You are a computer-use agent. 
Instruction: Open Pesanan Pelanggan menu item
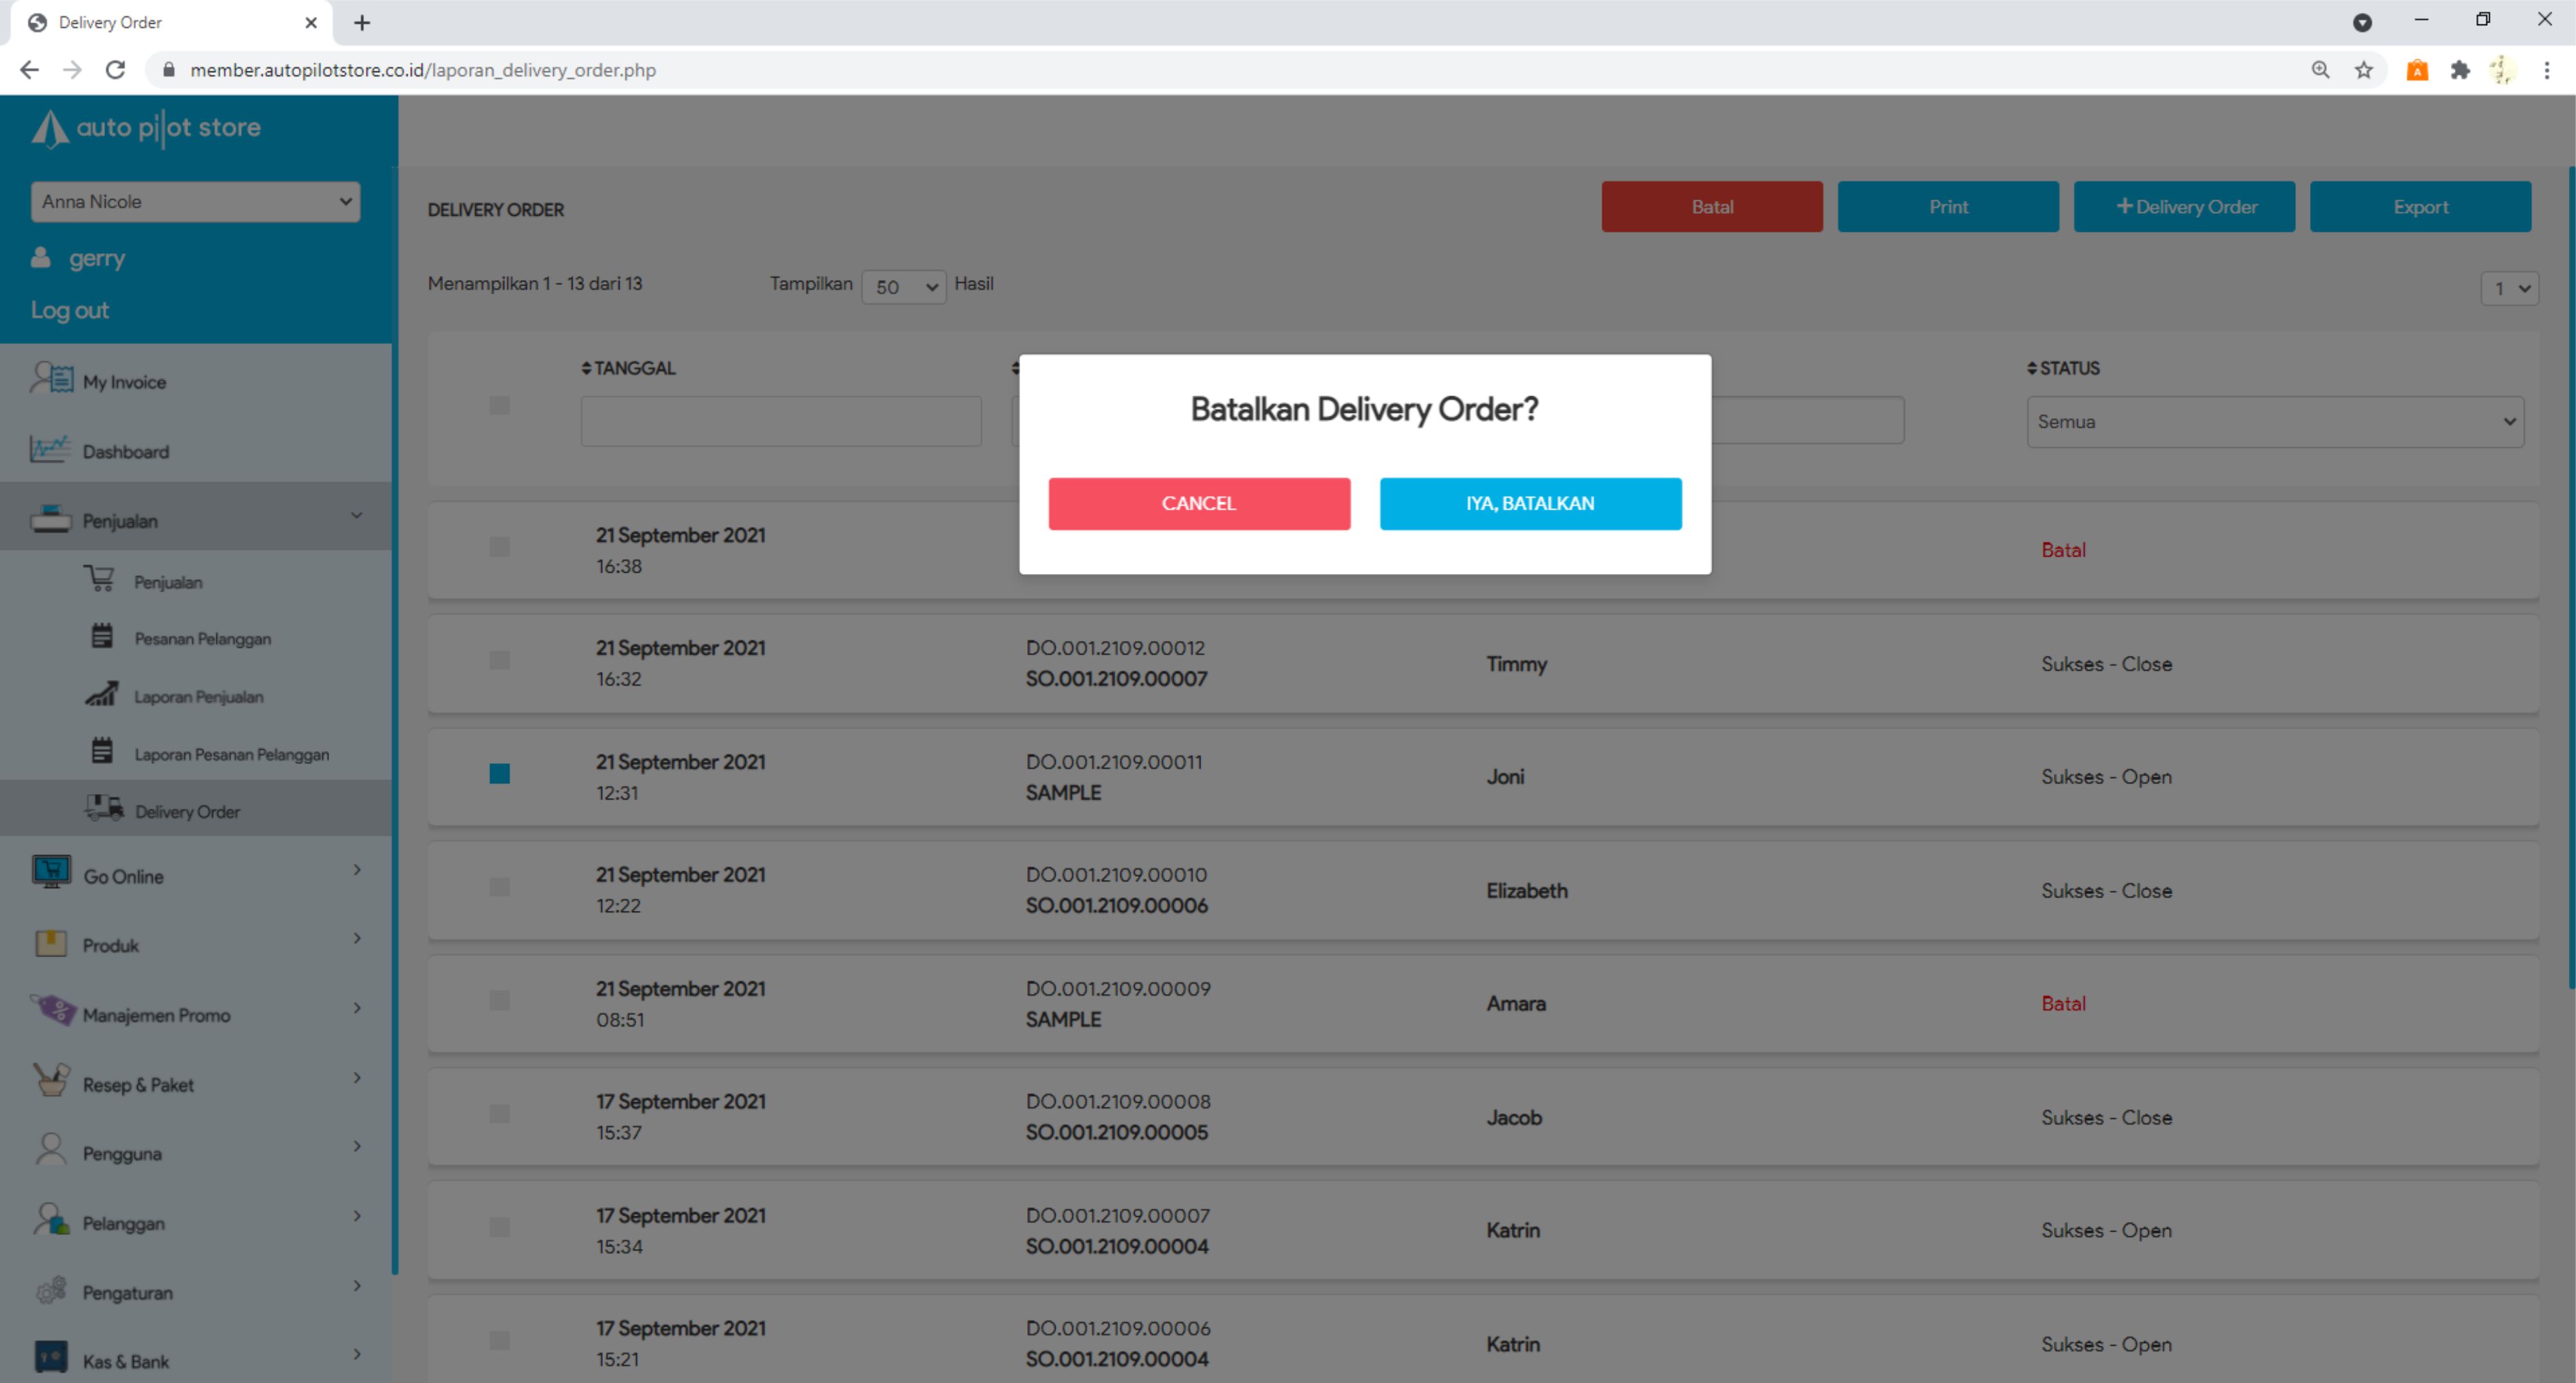(202, 639)
